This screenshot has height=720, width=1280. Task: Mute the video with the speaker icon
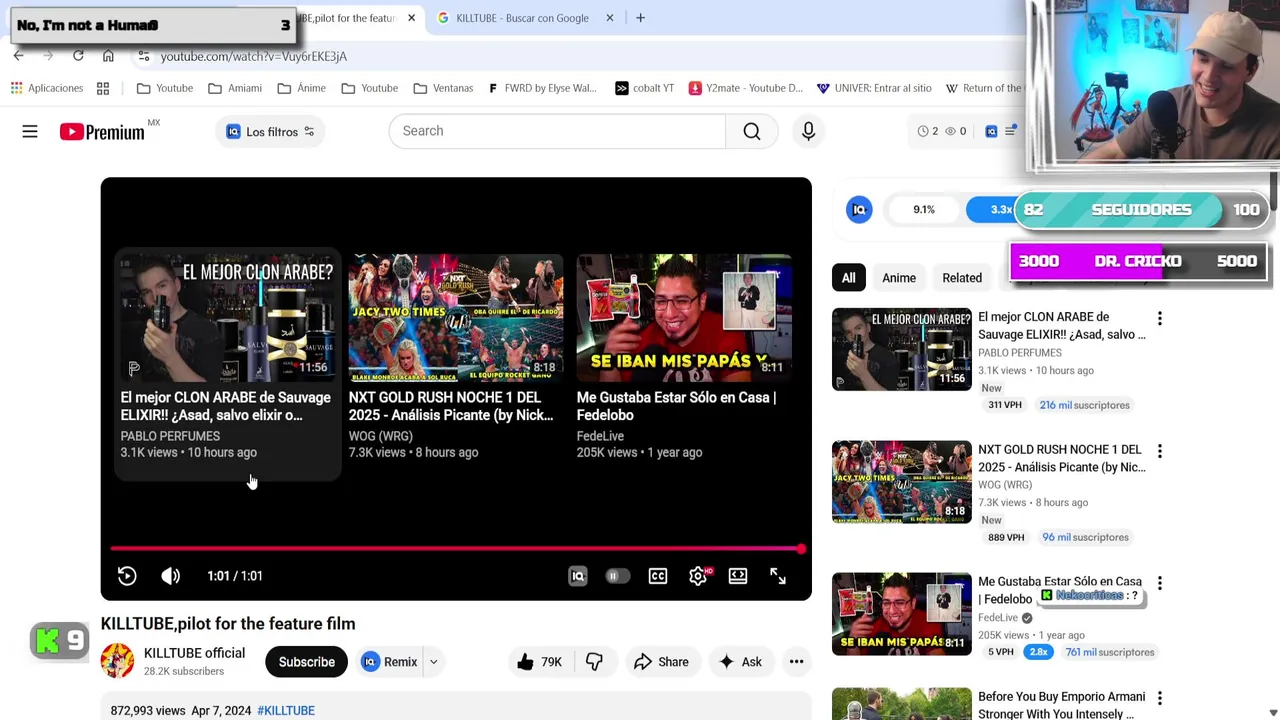pyautogui.click(x=171, y=576)
